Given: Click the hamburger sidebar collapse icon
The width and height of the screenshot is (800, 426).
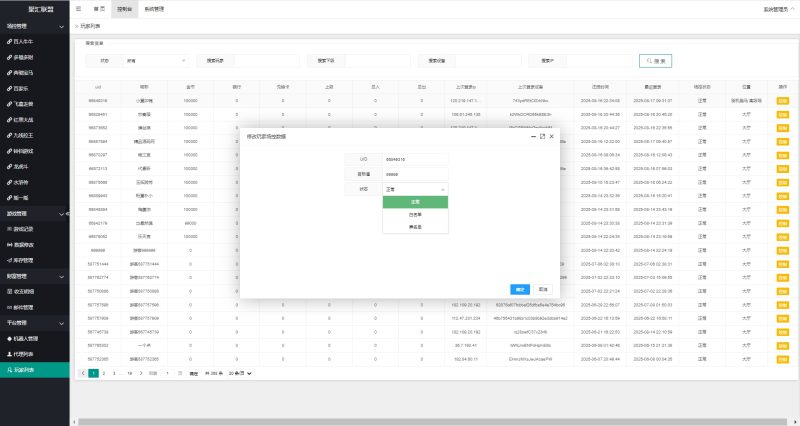Looking at the screenshot, I should tap(79, 8).
